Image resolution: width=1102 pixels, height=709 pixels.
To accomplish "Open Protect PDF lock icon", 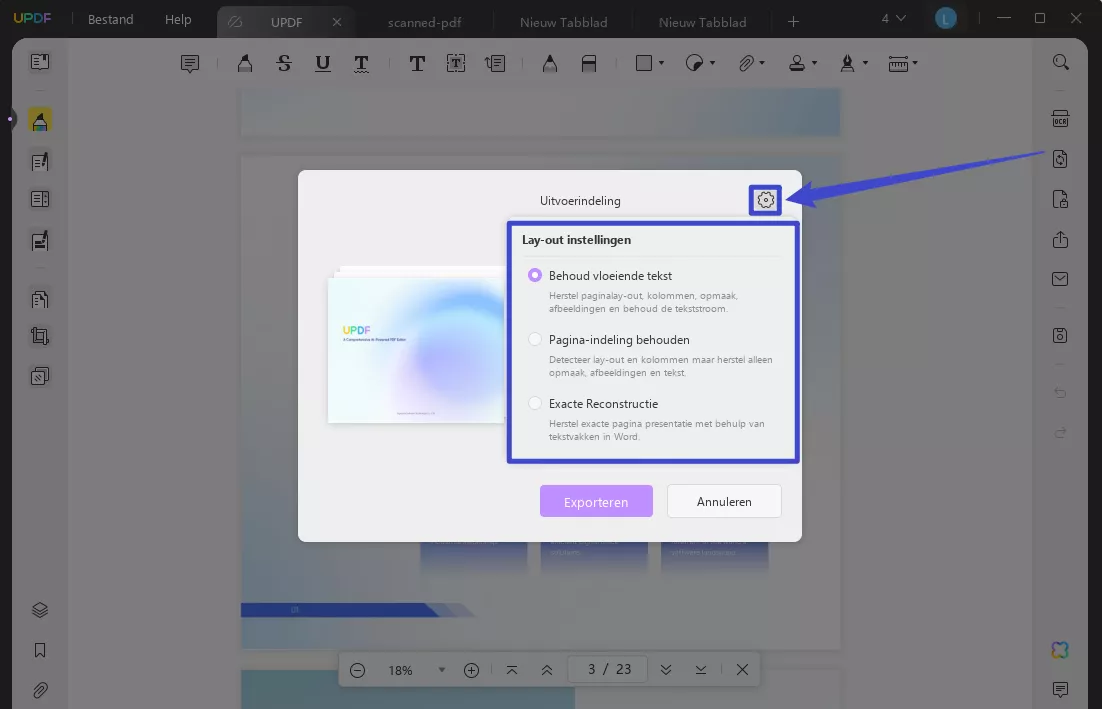I will point(1061,199).
